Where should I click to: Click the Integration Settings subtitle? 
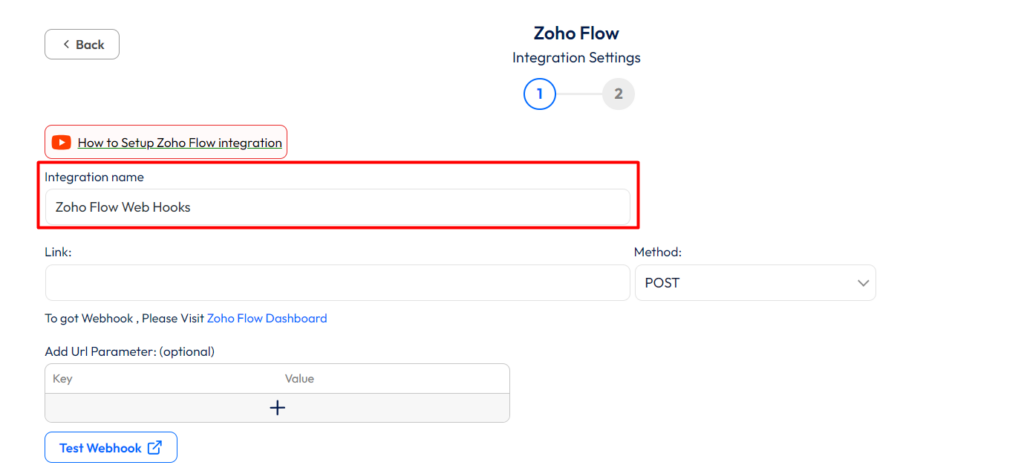pyautogui.click(x=576, y=58)
